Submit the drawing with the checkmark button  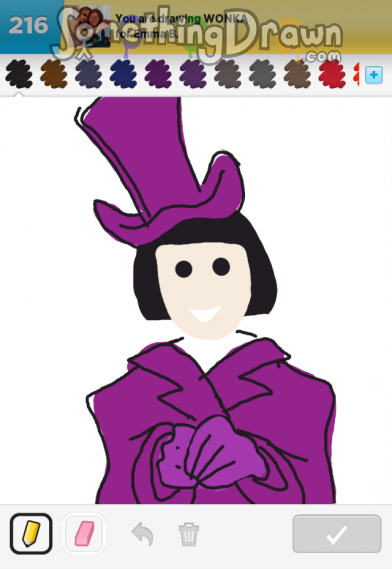click(337, 534)
